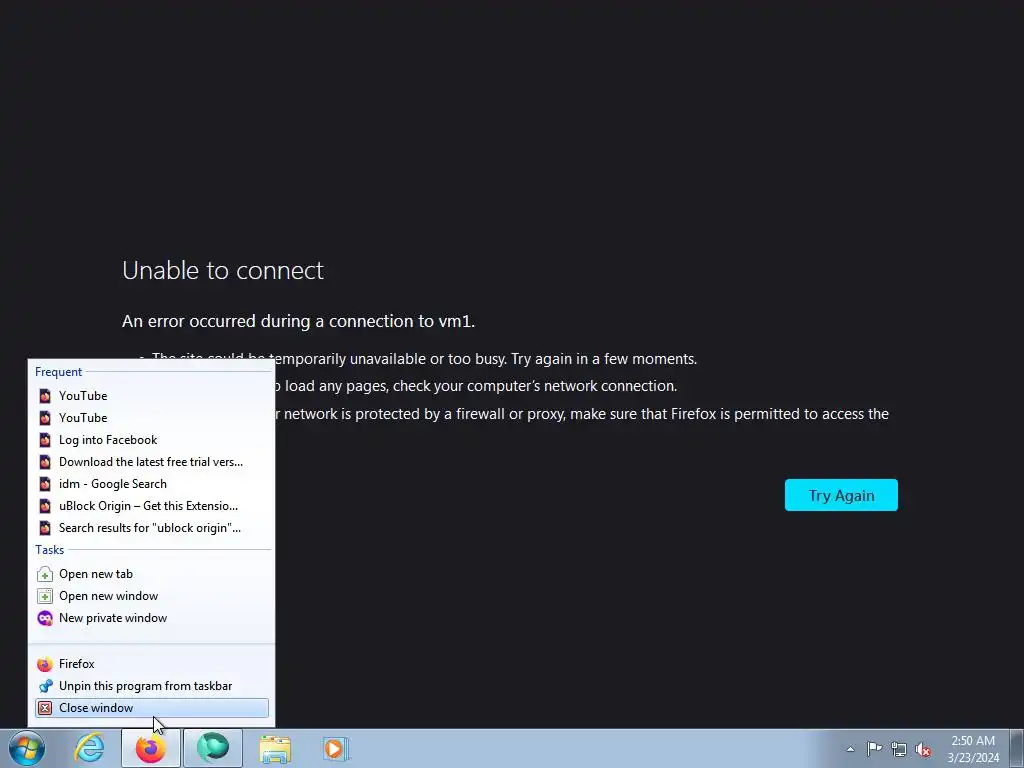Open Search results for "ublock origin" entry
Screen dimensions: 1024x768
pyautogui.click(x=152, y=528)
